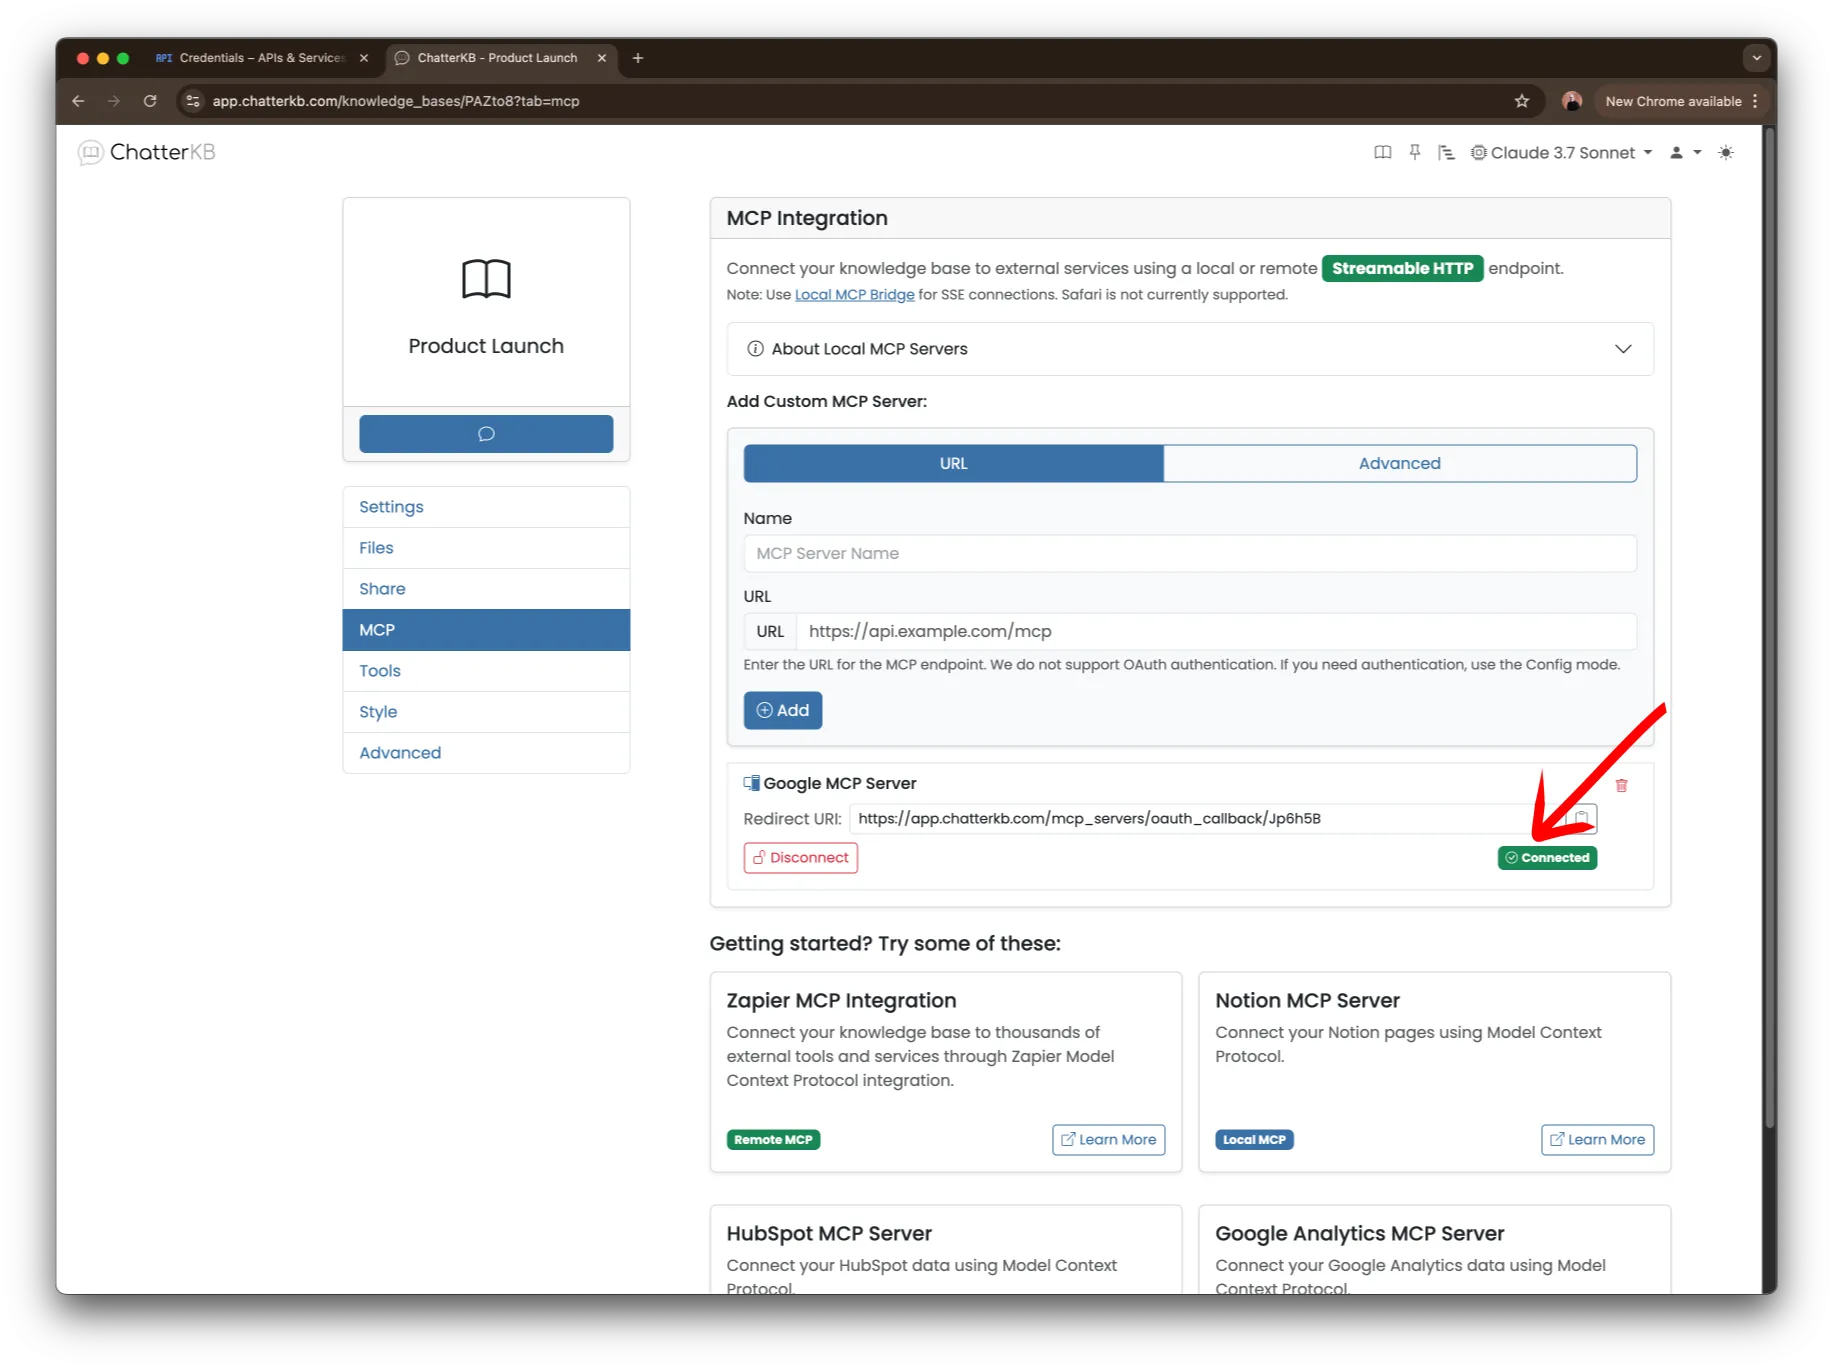This screenshot has height=1368, width=1833.
Task: Close the Credentials – APIs & Services tab
Action: tap(364, 58)
